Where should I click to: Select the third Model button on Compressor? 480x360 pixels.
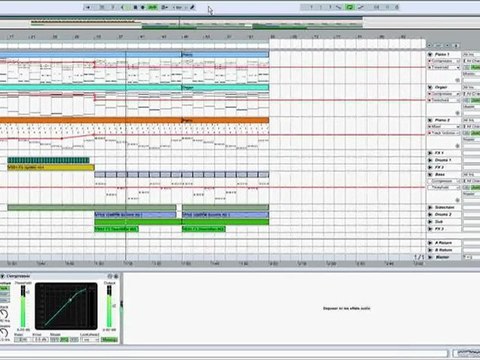coord(74,340)
